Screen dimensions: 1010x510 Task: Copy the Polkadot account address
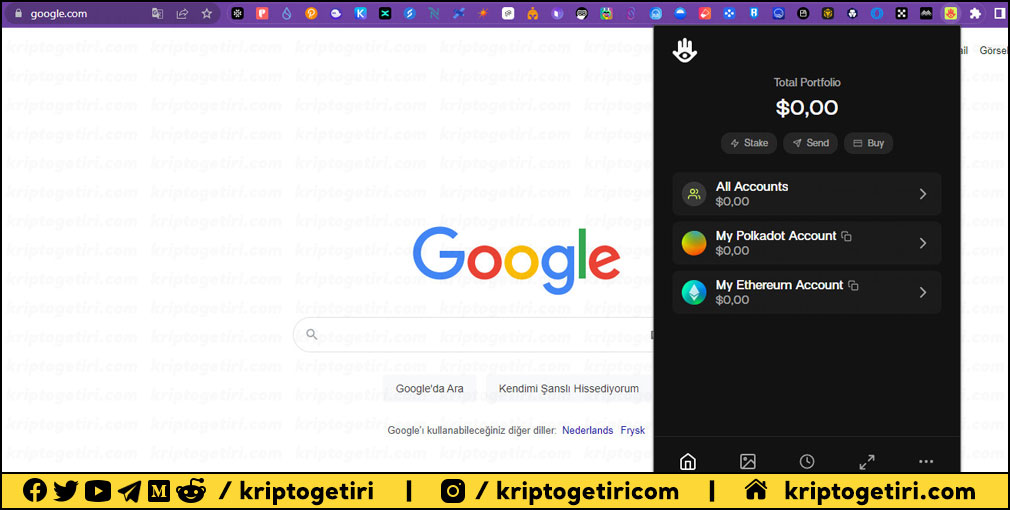pos(846,236)
